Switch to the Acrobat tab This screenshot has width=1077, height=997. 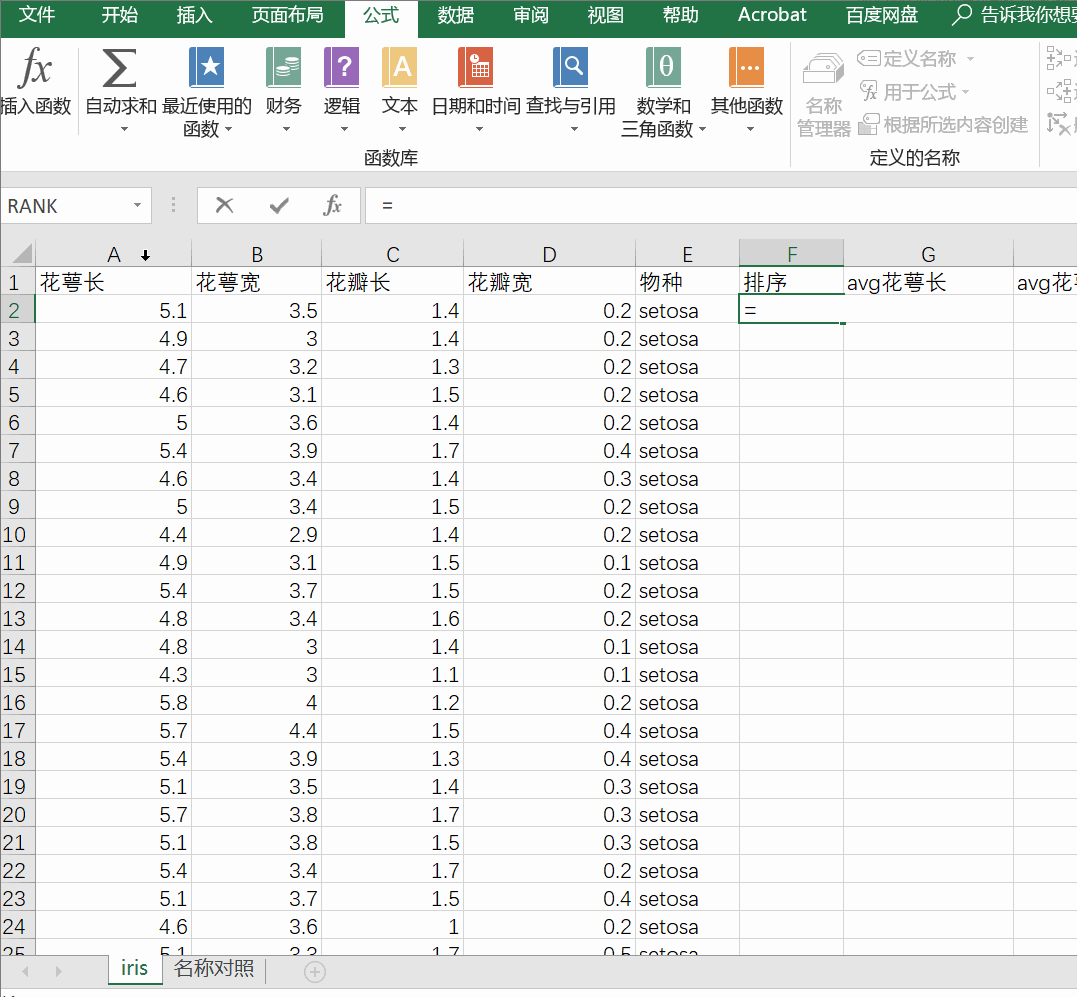pos(772,15)
